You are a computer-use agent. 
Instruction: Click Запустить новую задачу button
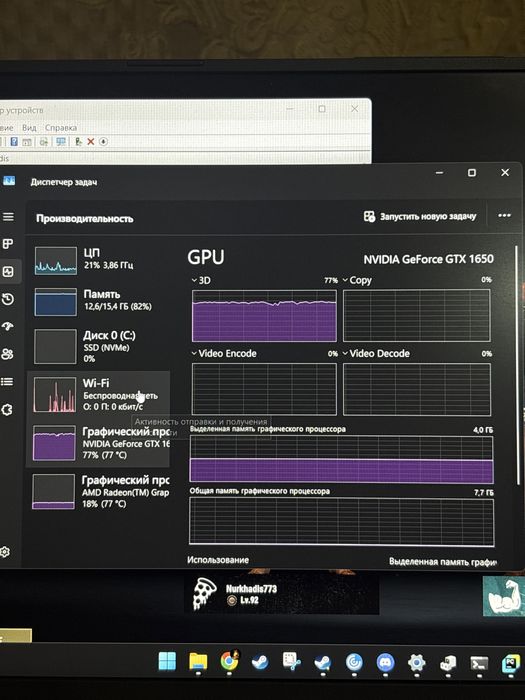[x=420, y=217]
